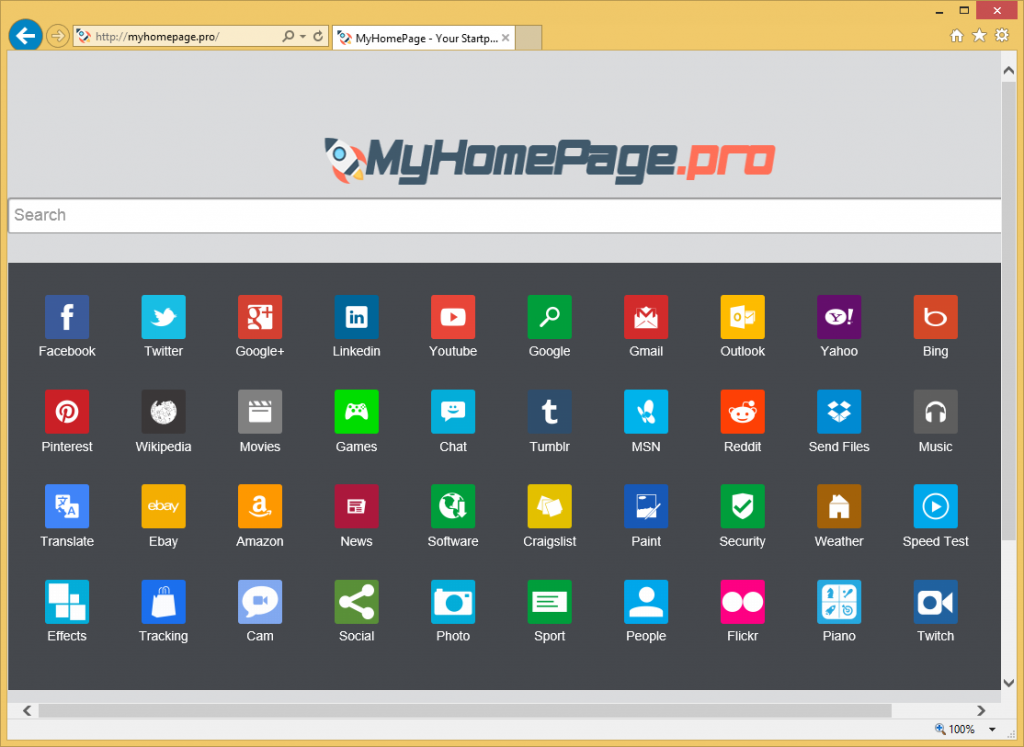Image resolution: width=1024 pixels, height=747 pixels.
Task: Click the vertical scrollbar down arrow
Action: coord(1008,682)
